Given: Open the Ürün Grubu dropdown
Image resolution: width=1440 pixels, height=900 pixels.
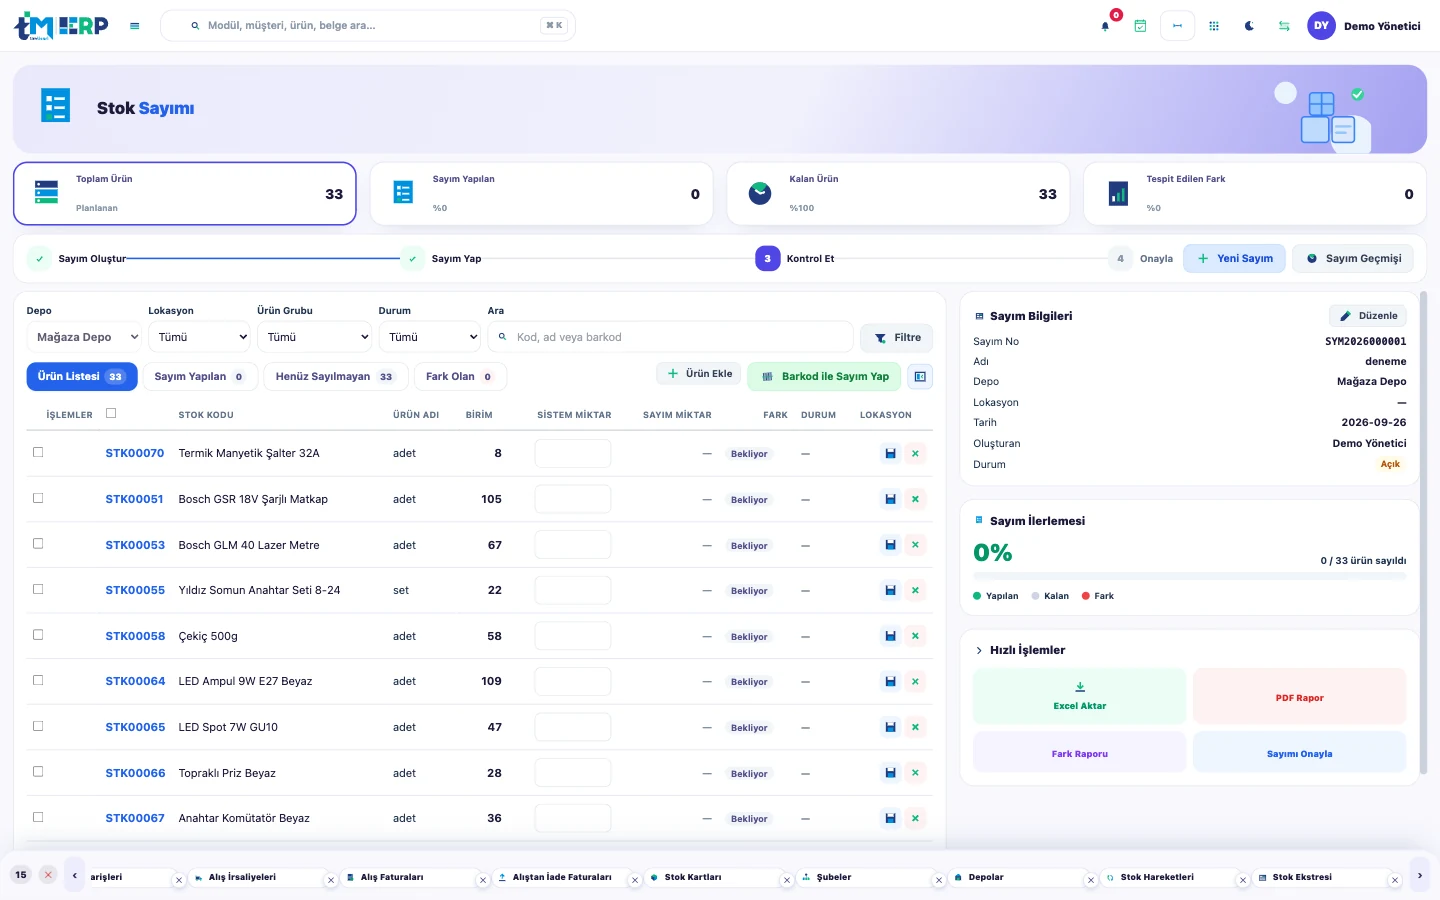Looking at the screenshot, I should pyautogui.click(x=314, y=337).
